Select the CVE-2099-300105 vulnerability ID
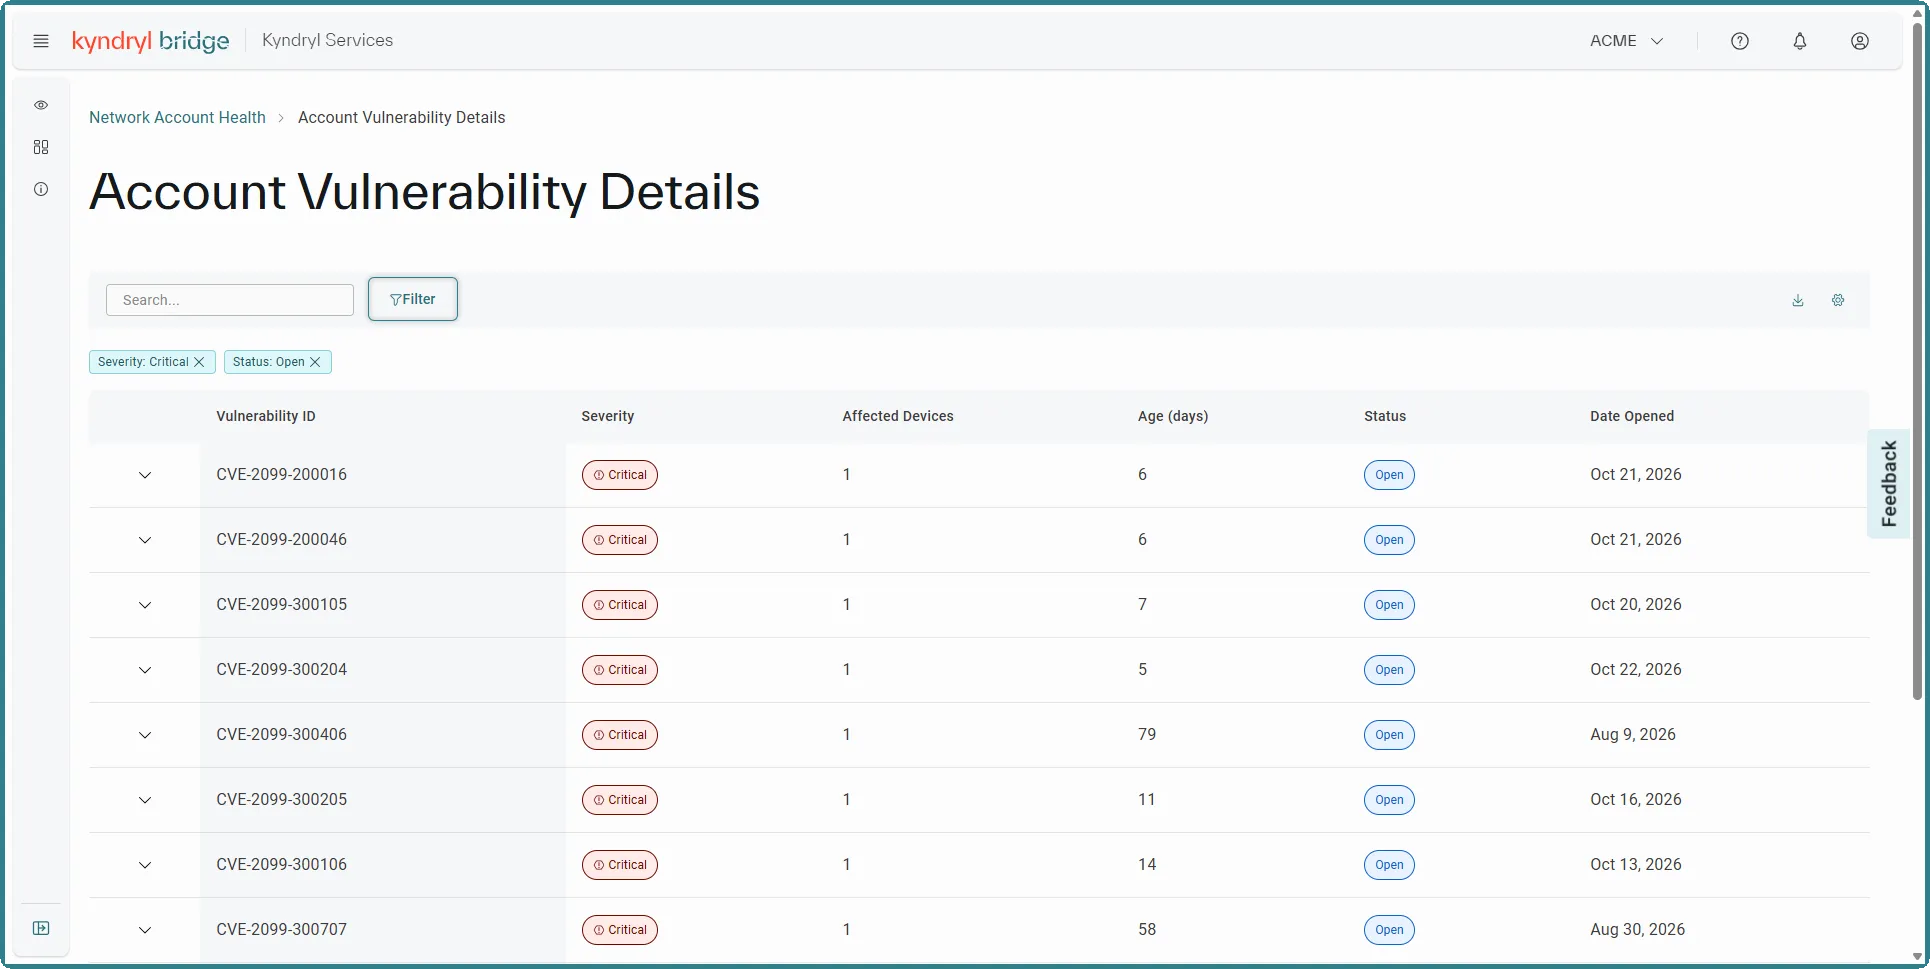 click(x=282, y=605)
